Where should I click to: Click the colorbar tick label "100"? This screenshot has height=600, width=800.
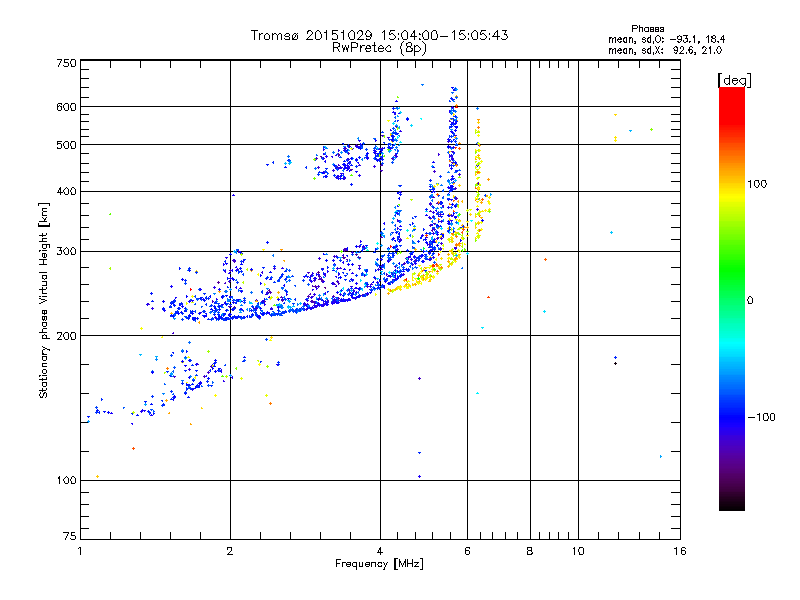pos(757,184)
